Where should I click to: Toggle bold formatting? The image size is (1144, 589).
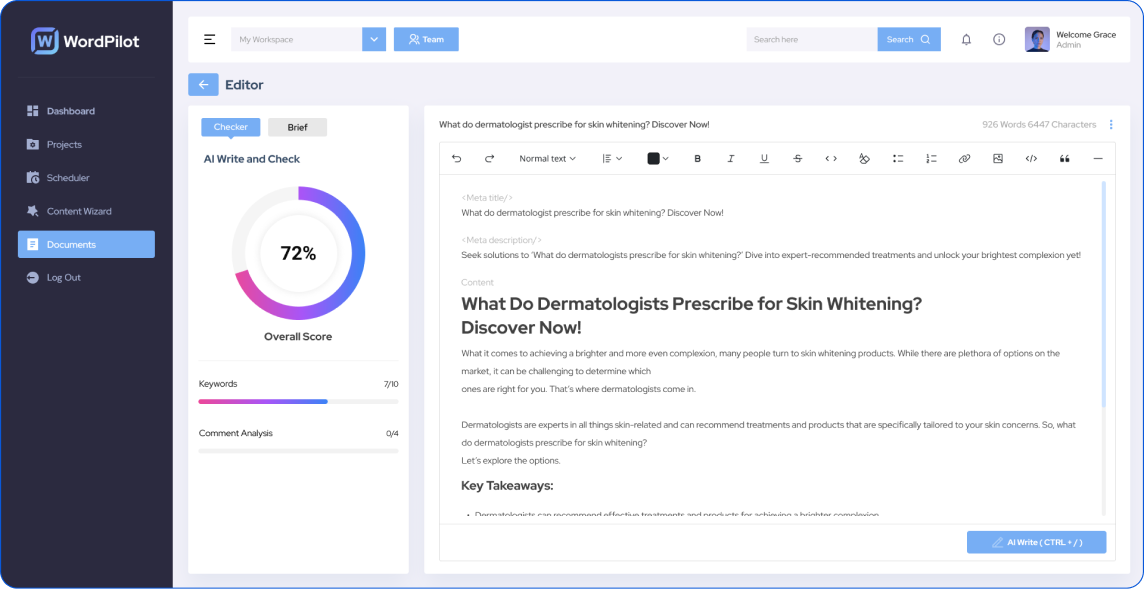coord(698,157)
